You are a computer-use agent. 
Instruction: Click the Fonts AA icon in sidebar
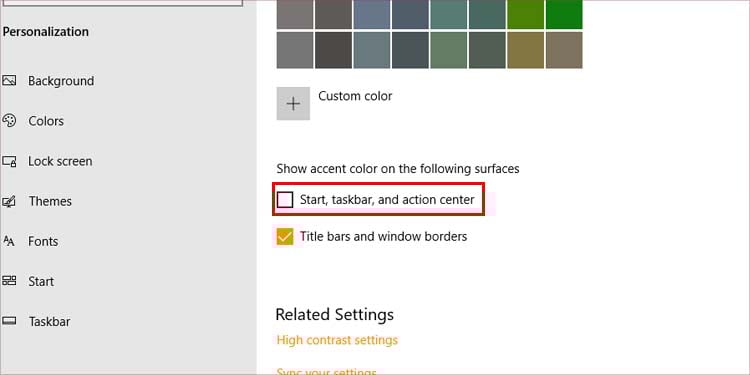(9, 241)
